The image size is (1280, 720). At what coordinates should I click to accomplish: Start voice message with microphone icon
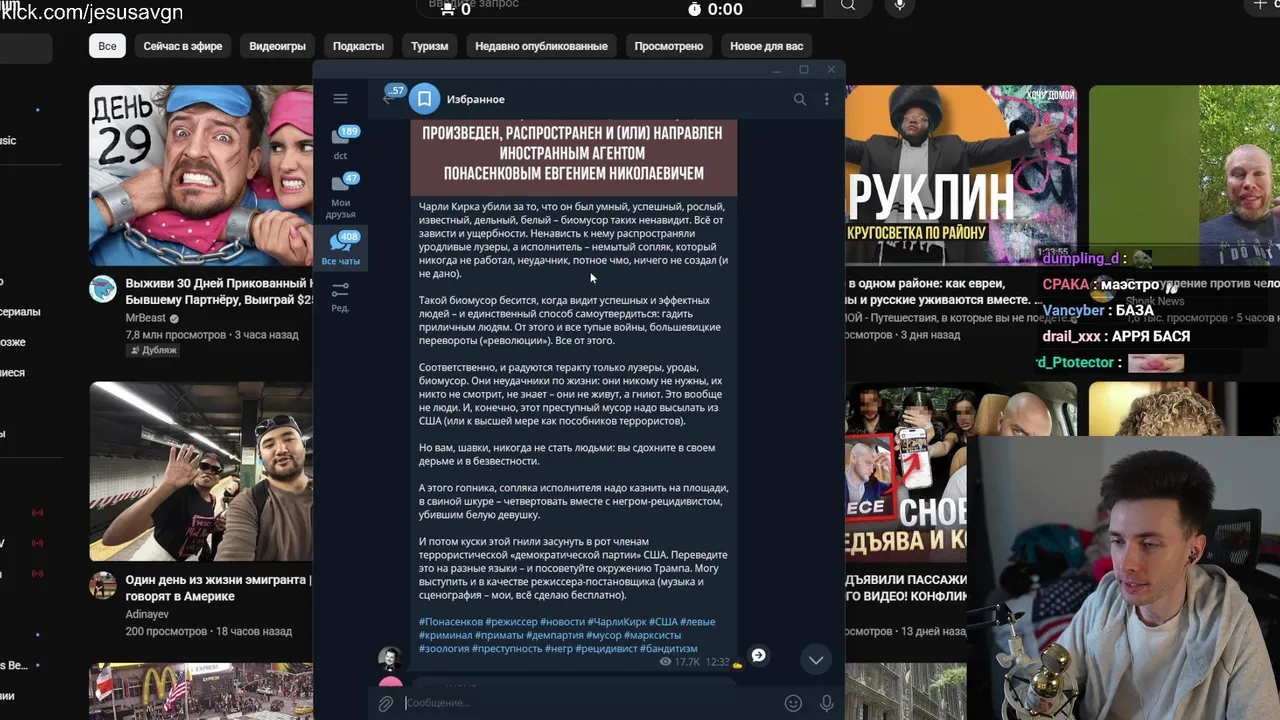coord(827,703)
